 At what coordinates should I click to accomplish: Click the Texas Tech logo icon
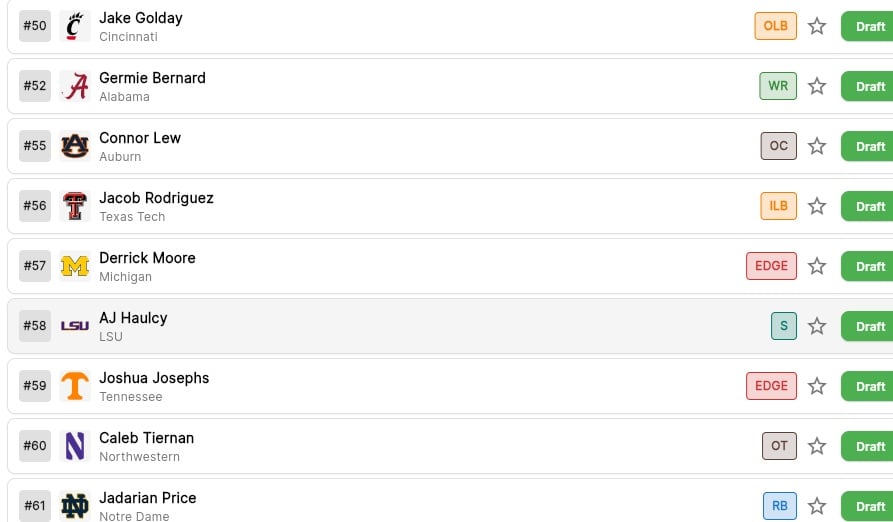[74, 206]
